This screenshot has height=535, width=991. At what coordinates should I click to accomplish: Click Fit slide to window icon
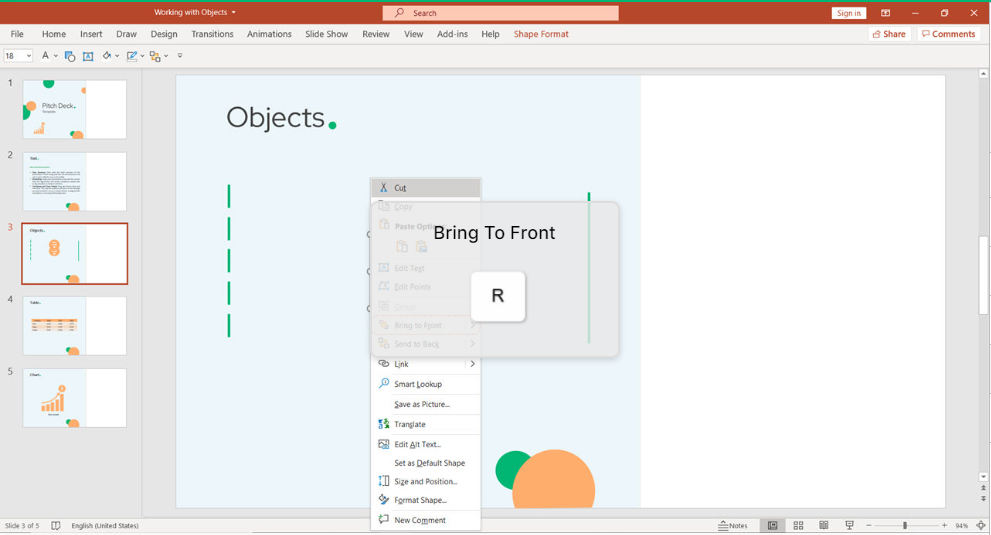click(981, 526)
